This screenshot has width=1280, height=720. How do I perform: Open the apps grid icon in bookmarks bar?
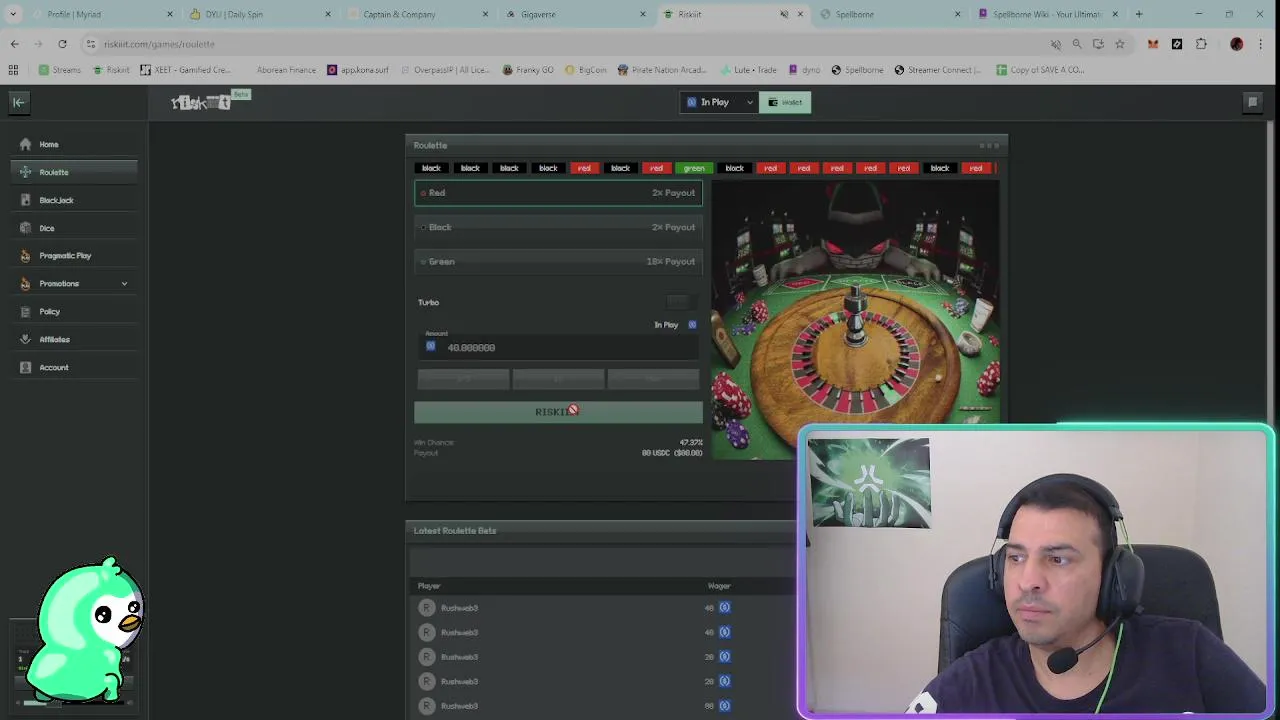(x=13, y=70)
